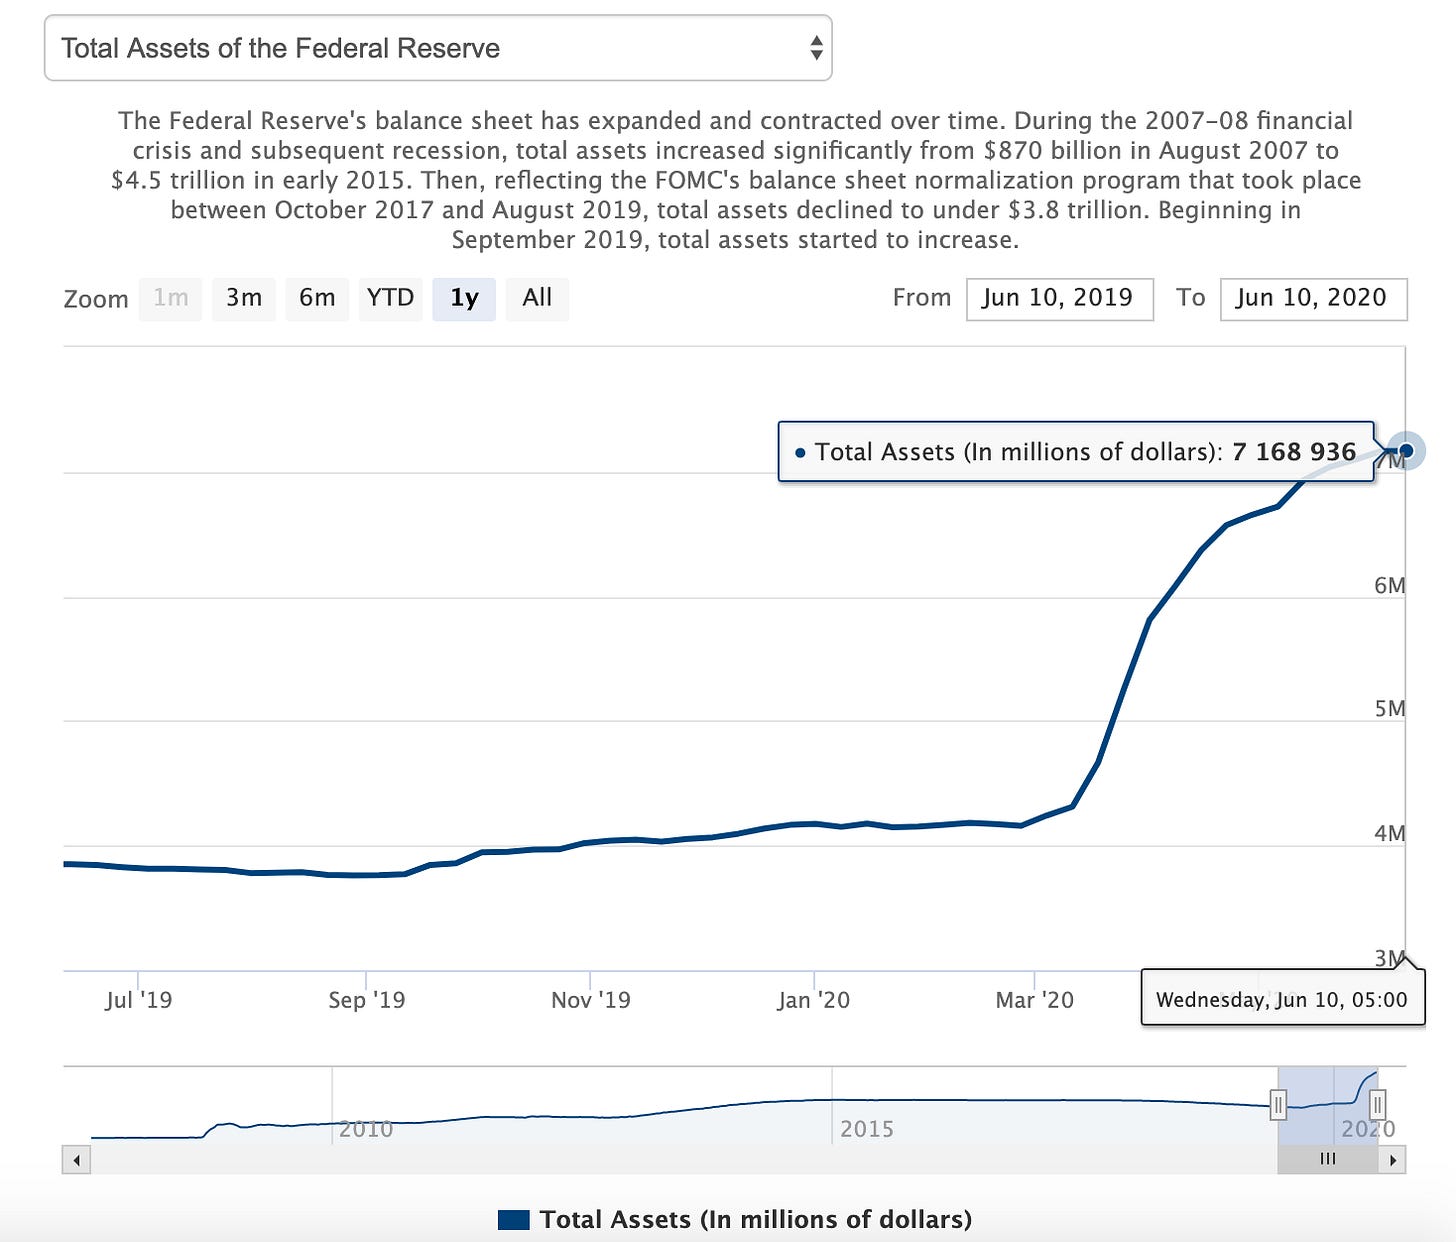Edit the From date field Jun 10, 2019

pos(1060,299)
